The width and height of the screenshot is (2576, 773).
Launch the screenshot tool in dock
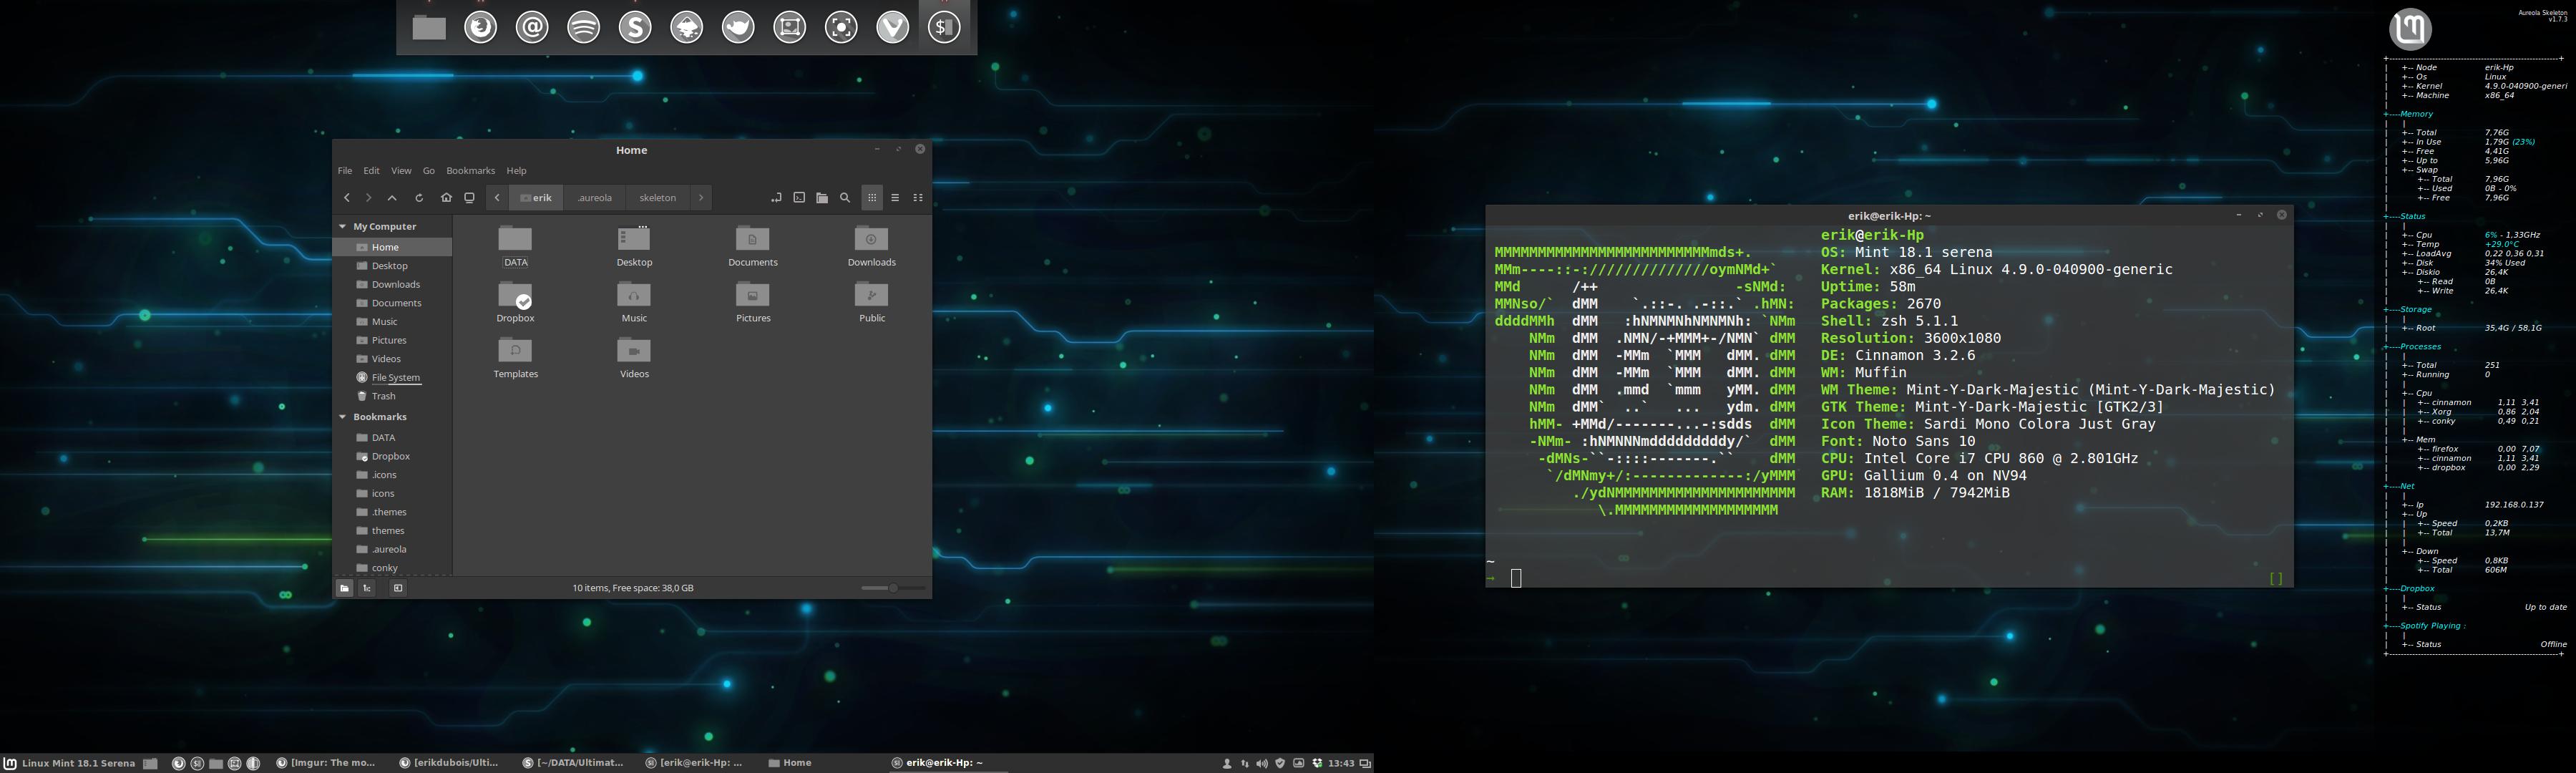point(841,28)
